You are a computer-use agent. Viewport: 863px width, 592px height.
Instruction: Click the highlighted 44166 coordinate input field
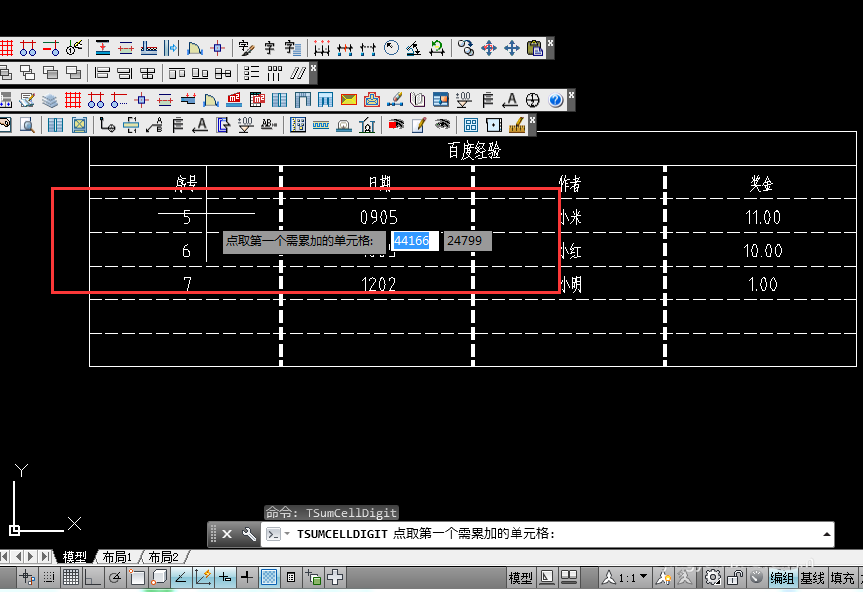415,241
